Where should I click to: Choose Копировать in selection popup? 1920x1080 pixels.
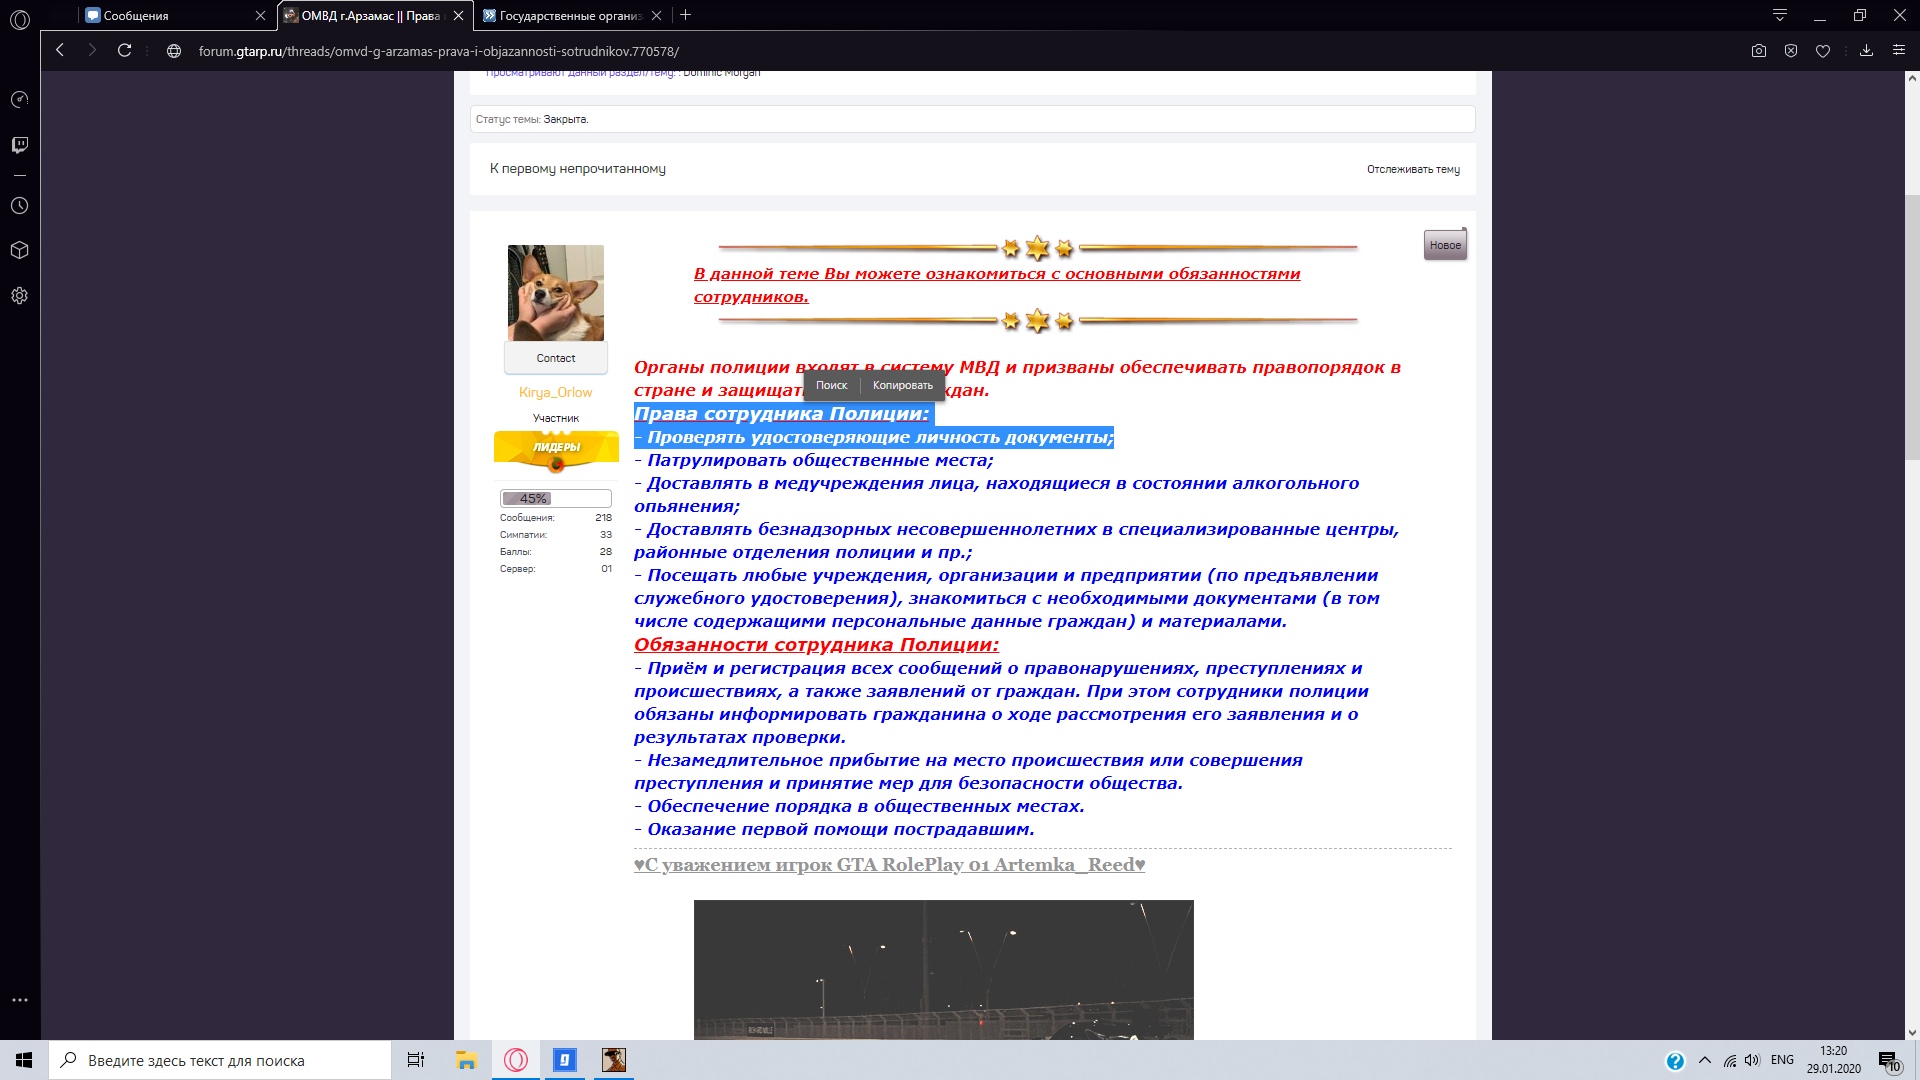(902, 385)
